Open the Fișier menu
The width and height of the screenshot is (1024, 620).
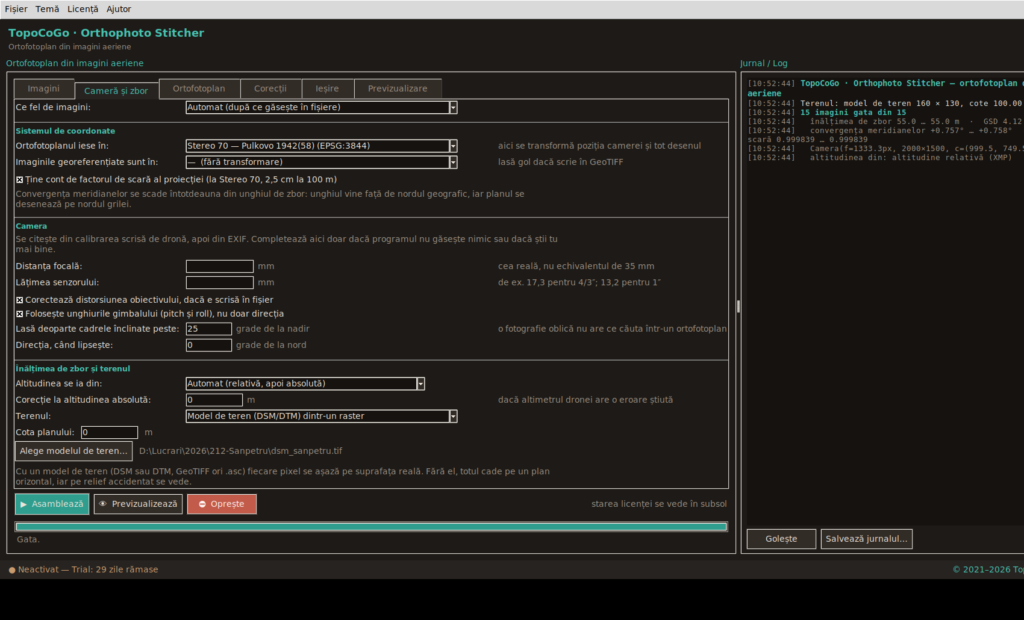16,9
